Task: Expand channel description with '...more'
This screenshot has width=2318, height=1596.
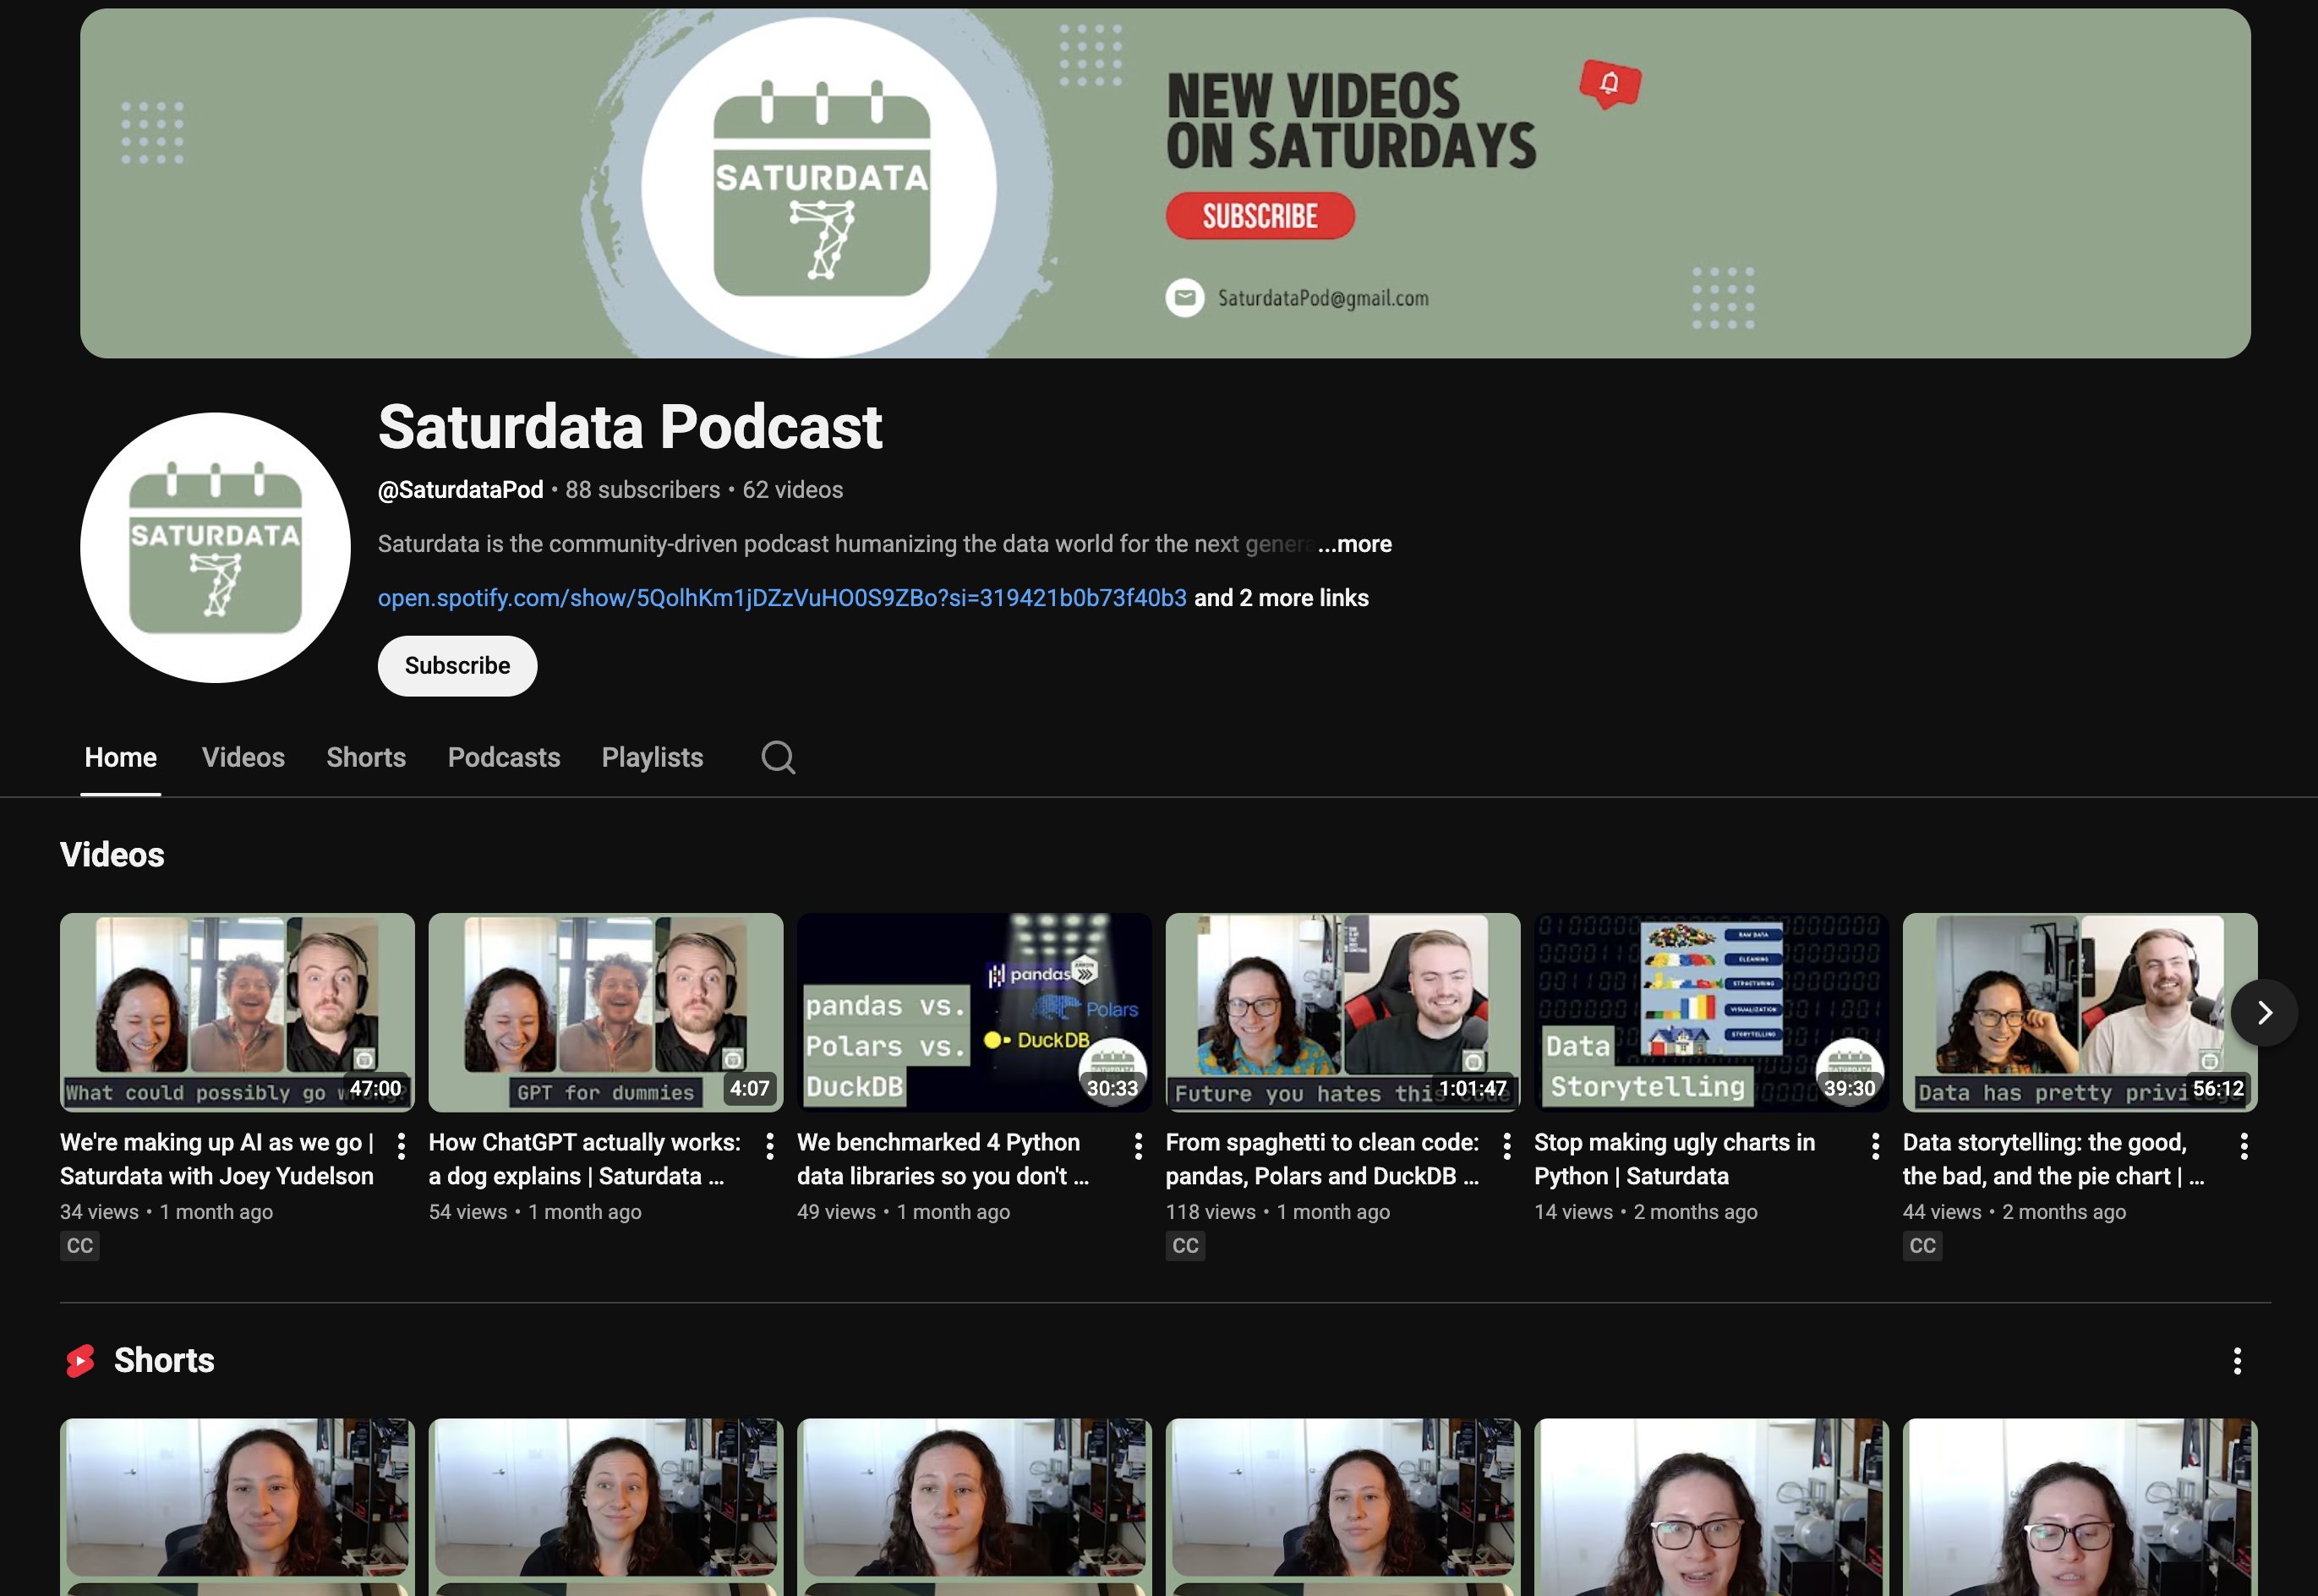Action: [x=1354, y=544]
